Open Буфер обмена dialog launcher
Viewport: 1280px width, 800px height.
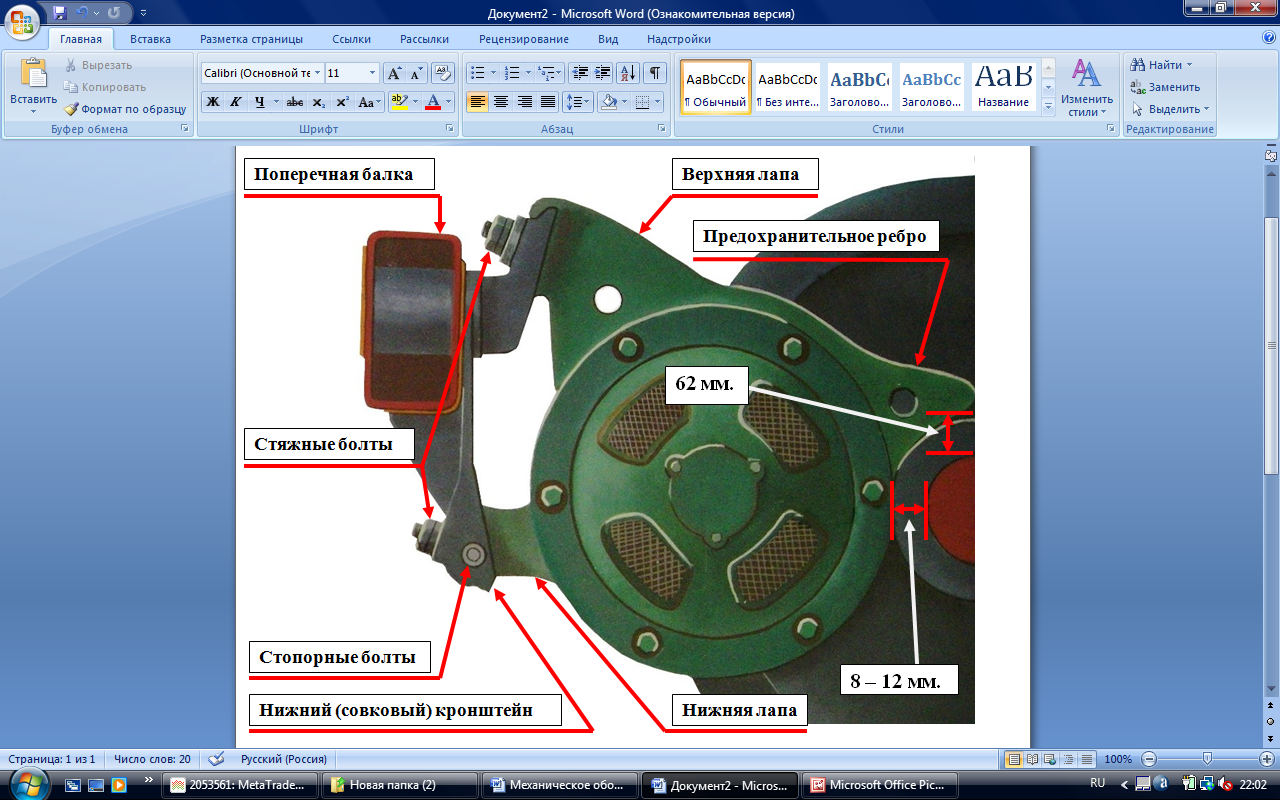(184, 129)
